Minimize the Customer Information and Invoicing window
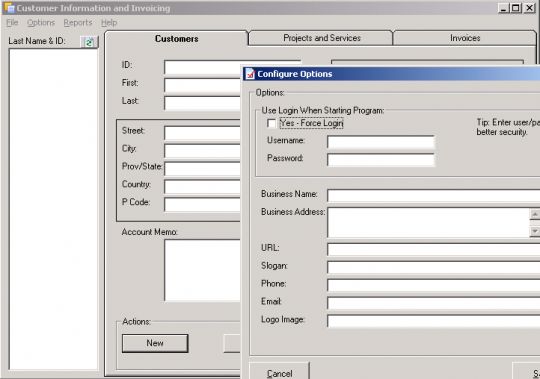This screenshot has width=540, height=379. [503, 8]
